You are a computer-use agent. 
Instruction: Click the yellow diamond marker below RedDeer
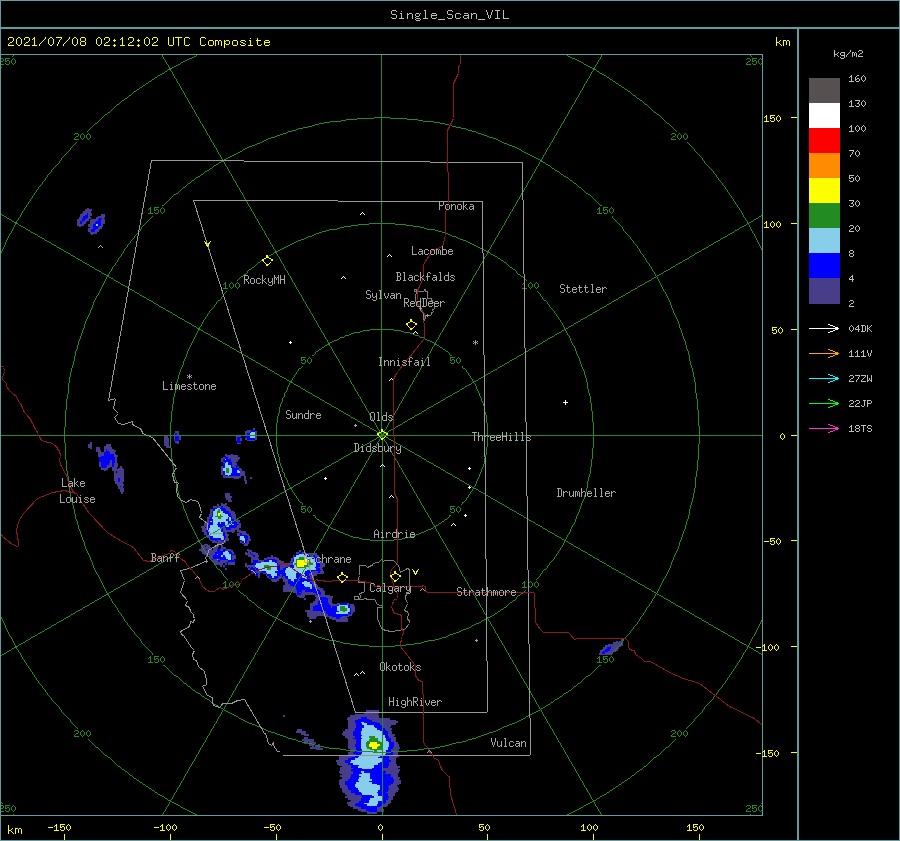[411, 325]
